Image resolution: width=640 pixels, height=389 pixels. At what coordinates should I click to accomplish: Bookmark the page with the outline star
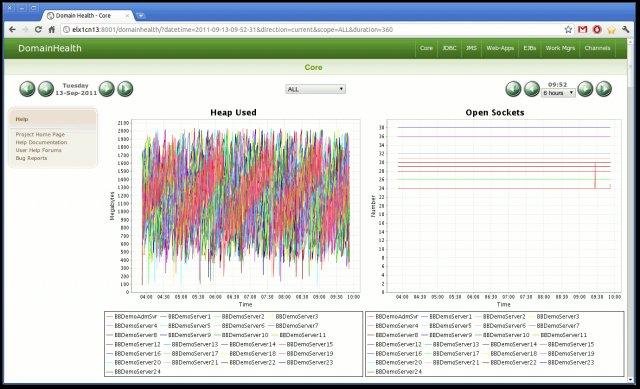(568, 29)
